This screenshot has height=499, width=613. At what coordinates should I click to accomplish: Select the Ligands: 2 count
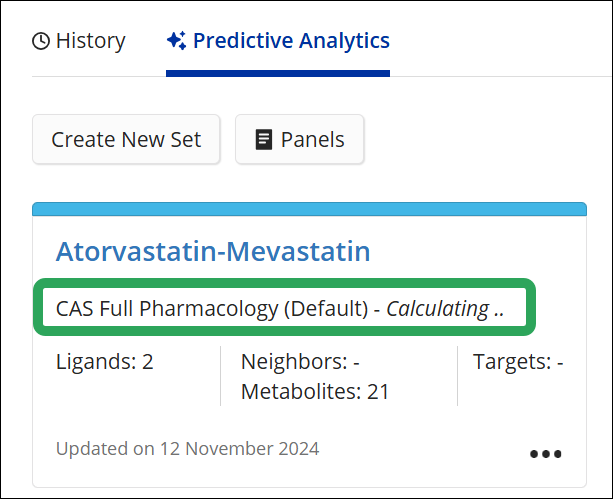pos(104,361)
